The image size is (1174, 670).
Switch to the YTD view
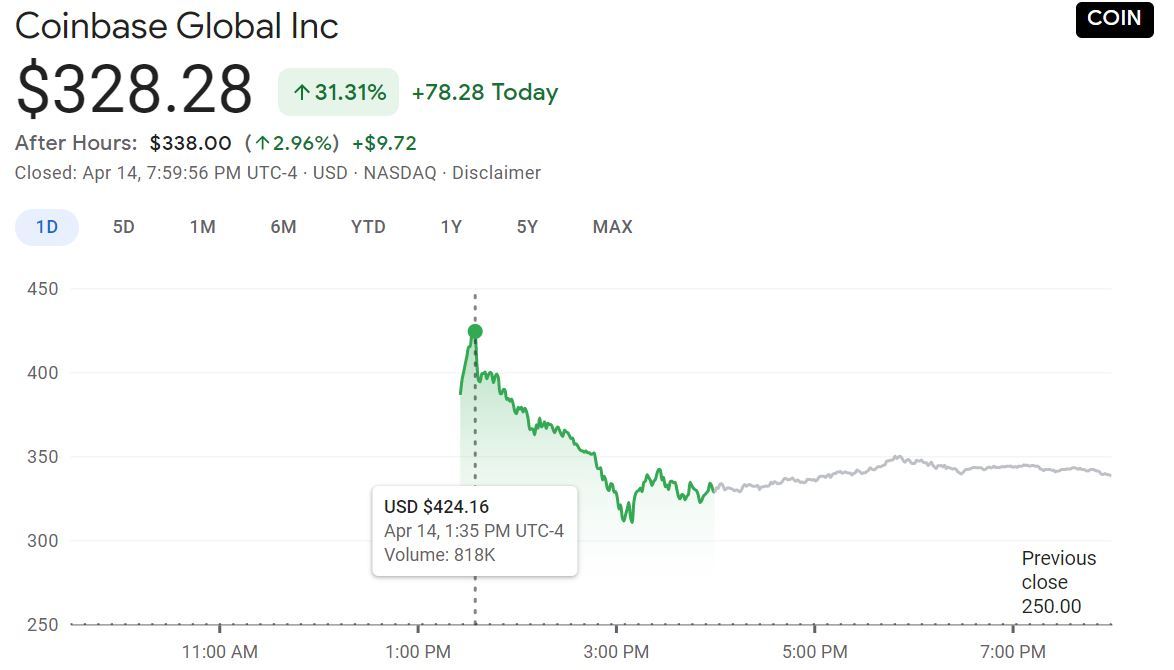(367, 227)
